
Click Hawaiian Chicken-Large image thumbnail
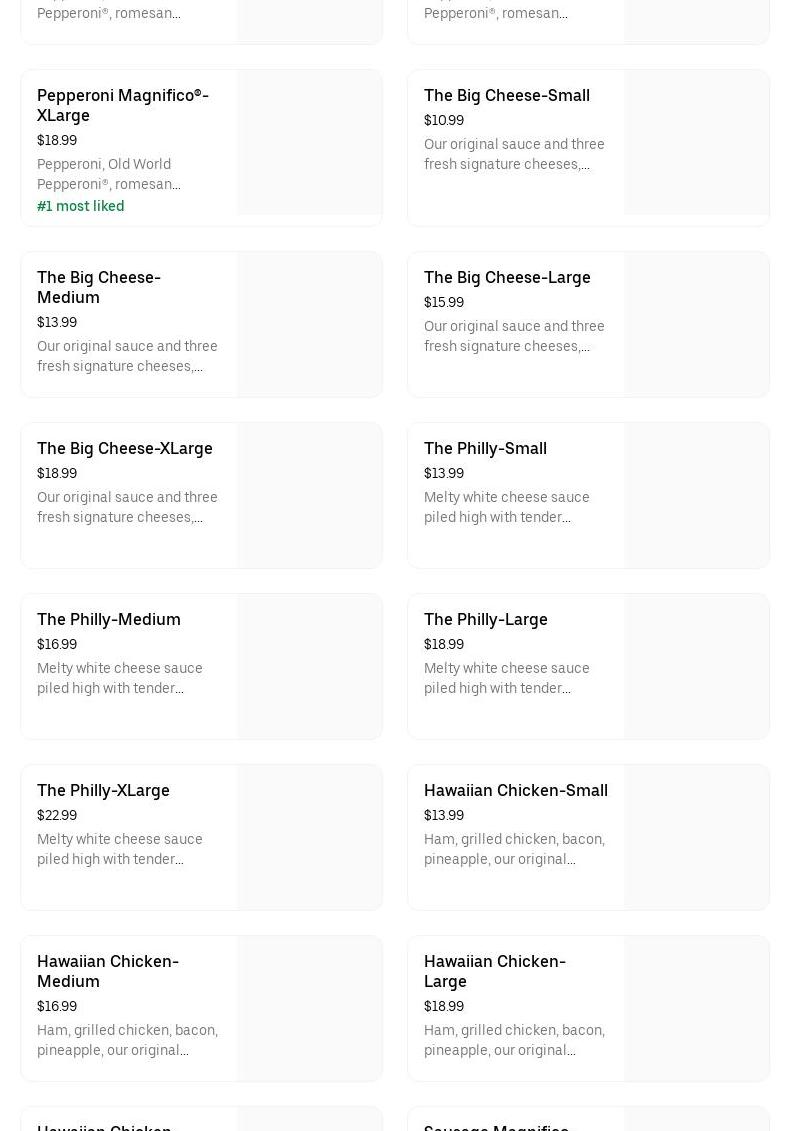pyautogui.click(x=696, y=1008)
